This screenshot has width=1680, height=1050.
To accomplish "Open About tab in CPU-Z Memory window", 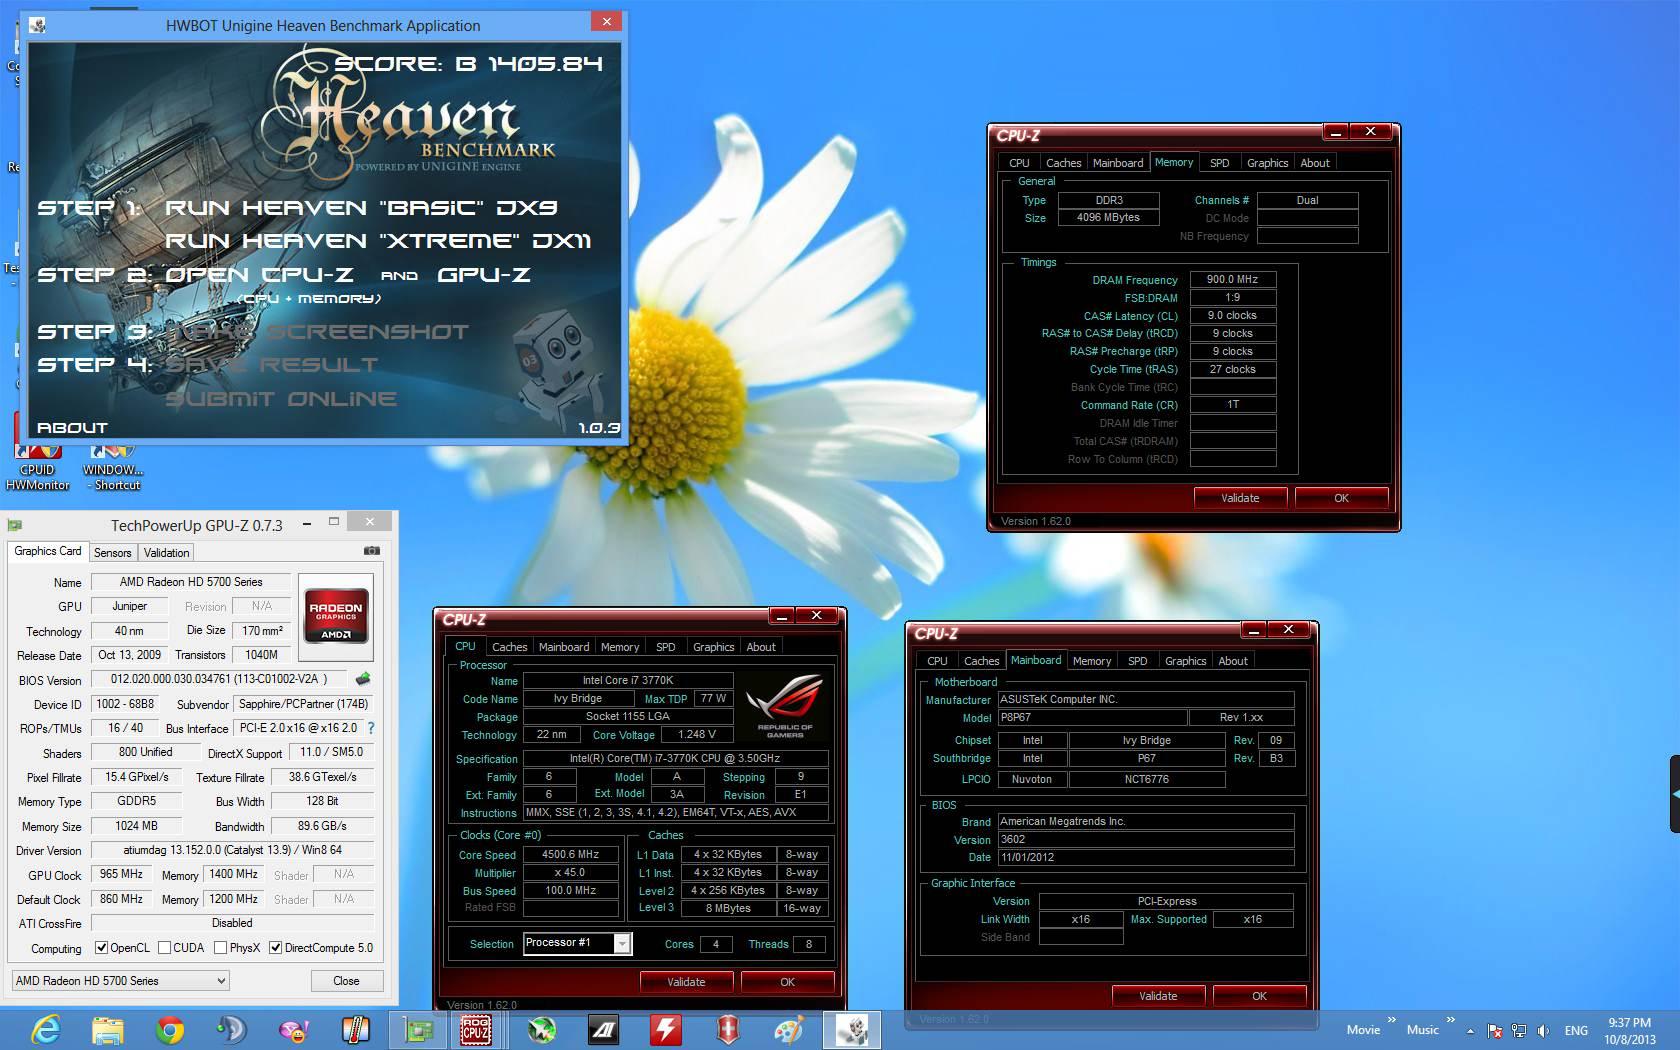I will 1315,163.
